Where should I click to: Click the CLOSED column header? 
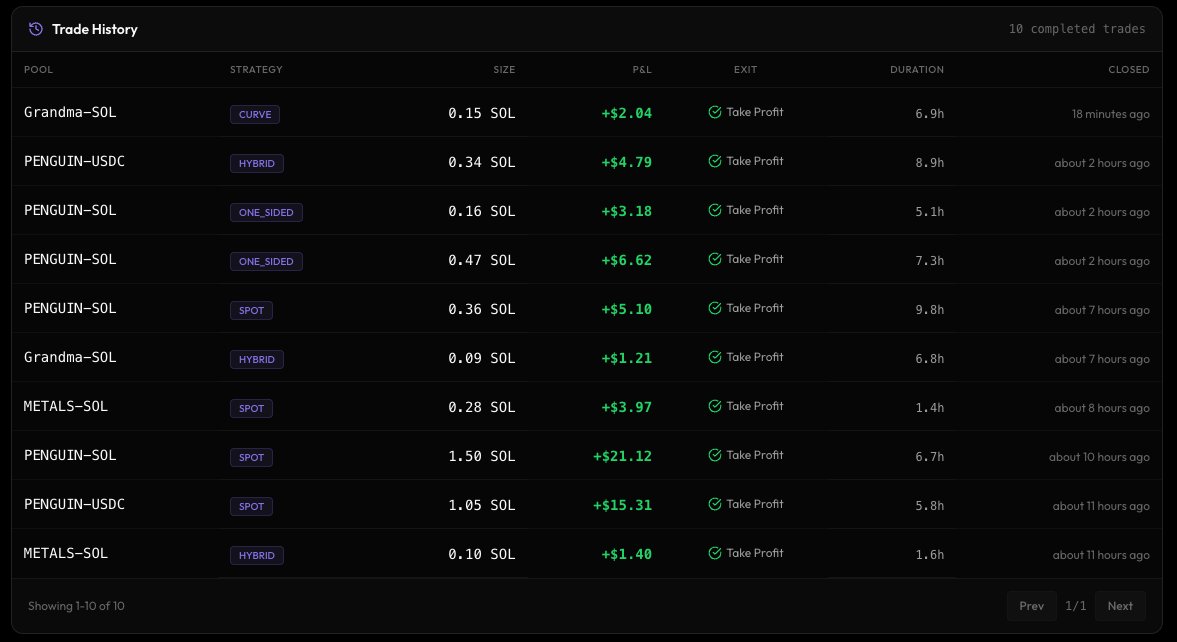1128,69
